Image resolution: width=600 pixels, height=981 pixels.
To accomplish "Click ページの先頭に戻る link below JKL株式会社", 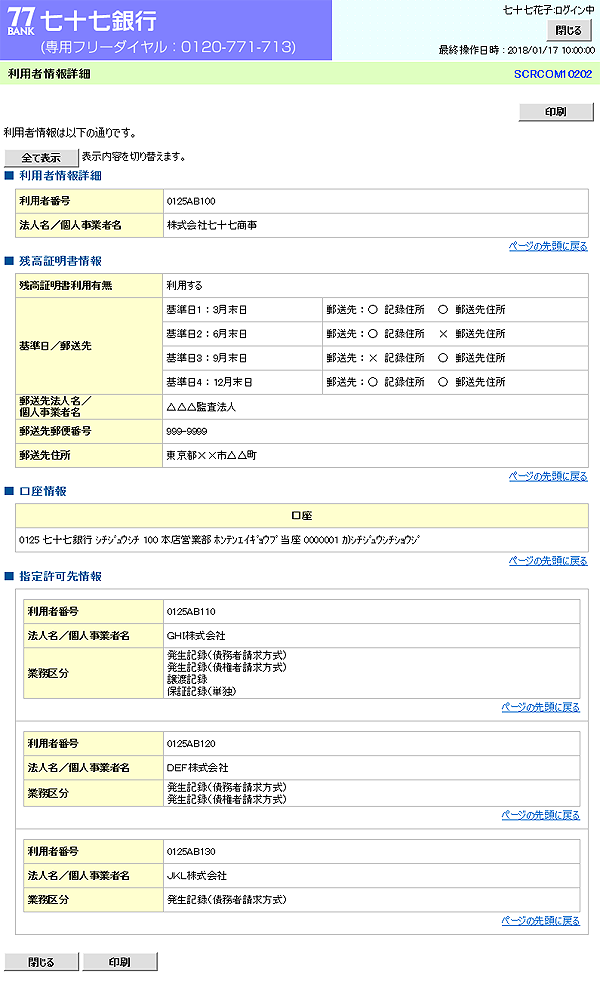I will tap(541, 920).
